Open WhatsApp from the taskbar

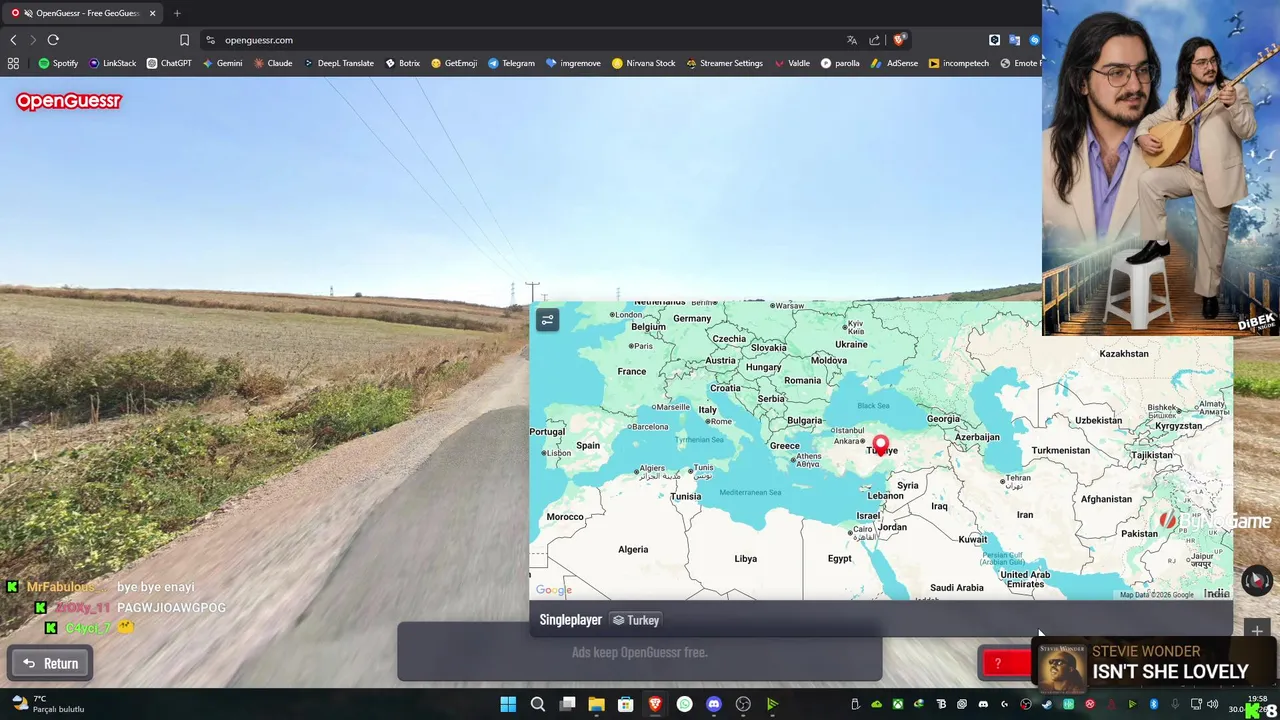point(684,704)
